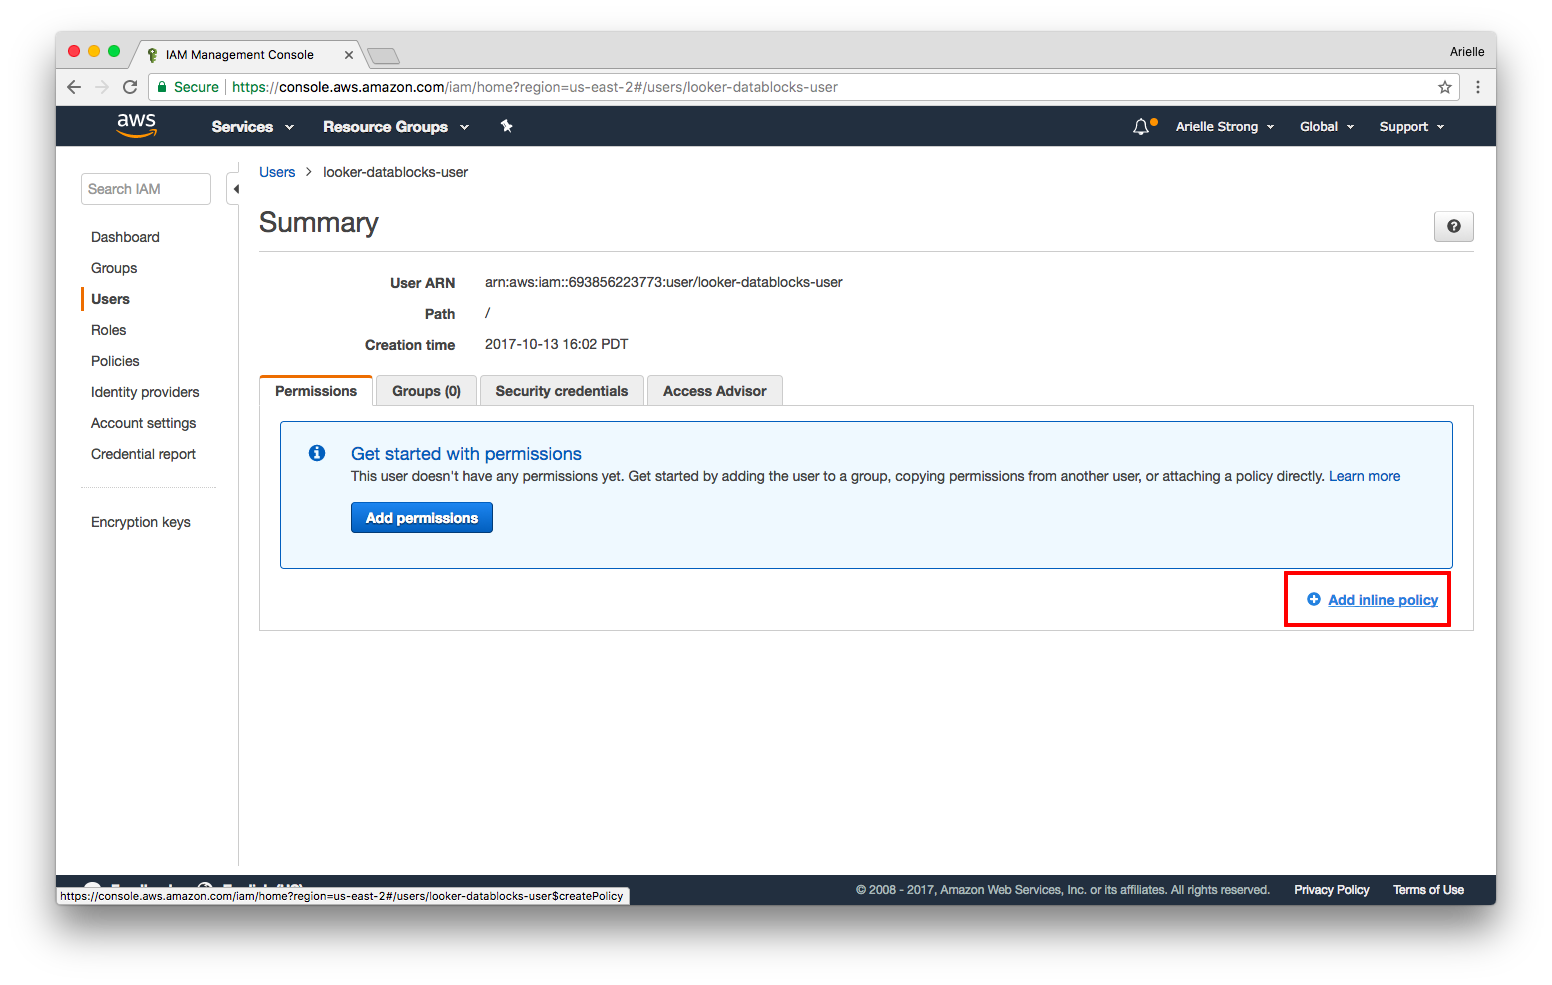Open Credential report in the sidebar
Image resolution: width=1552 pixels, height=985 pixels.
(x=143, y=454)
